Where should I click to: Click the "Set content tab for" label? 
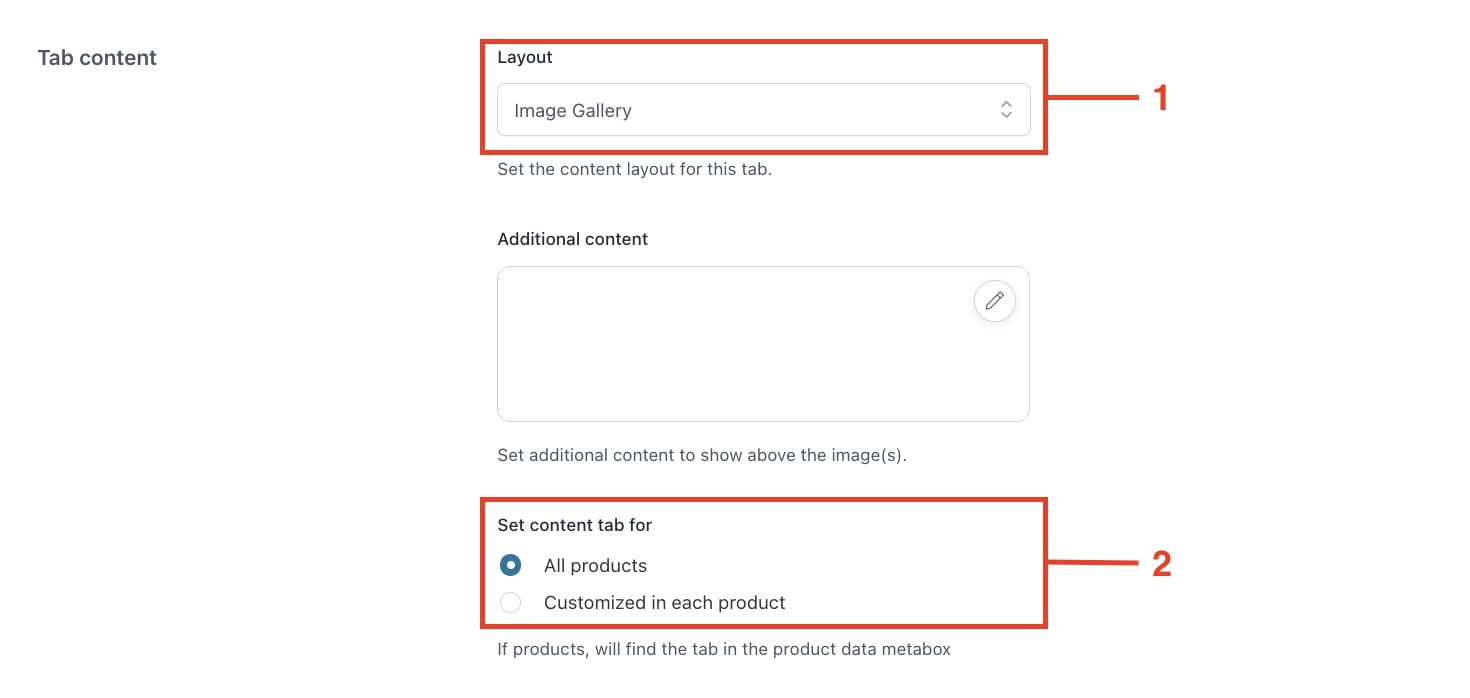pyautogui.click(x=575, y=525)
